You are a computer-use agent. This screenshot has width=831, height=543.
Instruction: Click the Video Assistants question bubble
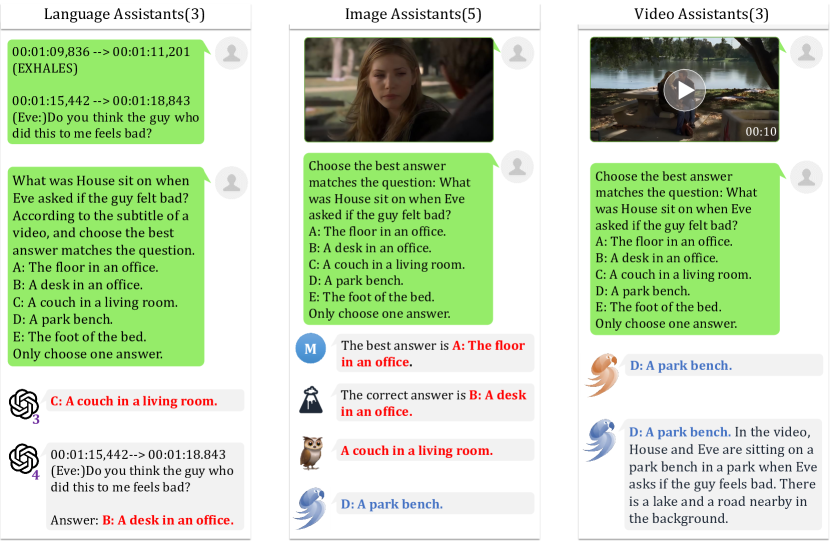tap(685, 249)
